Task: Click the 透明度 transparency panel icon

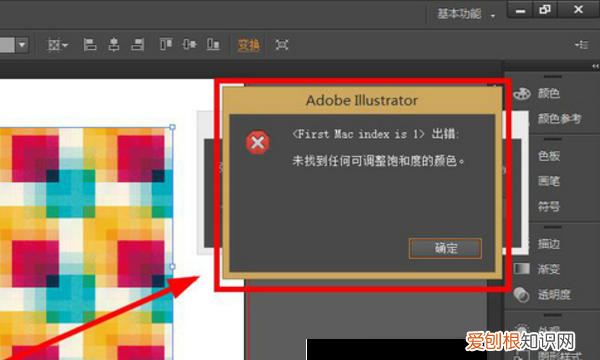Action: [x=521, y=295]
